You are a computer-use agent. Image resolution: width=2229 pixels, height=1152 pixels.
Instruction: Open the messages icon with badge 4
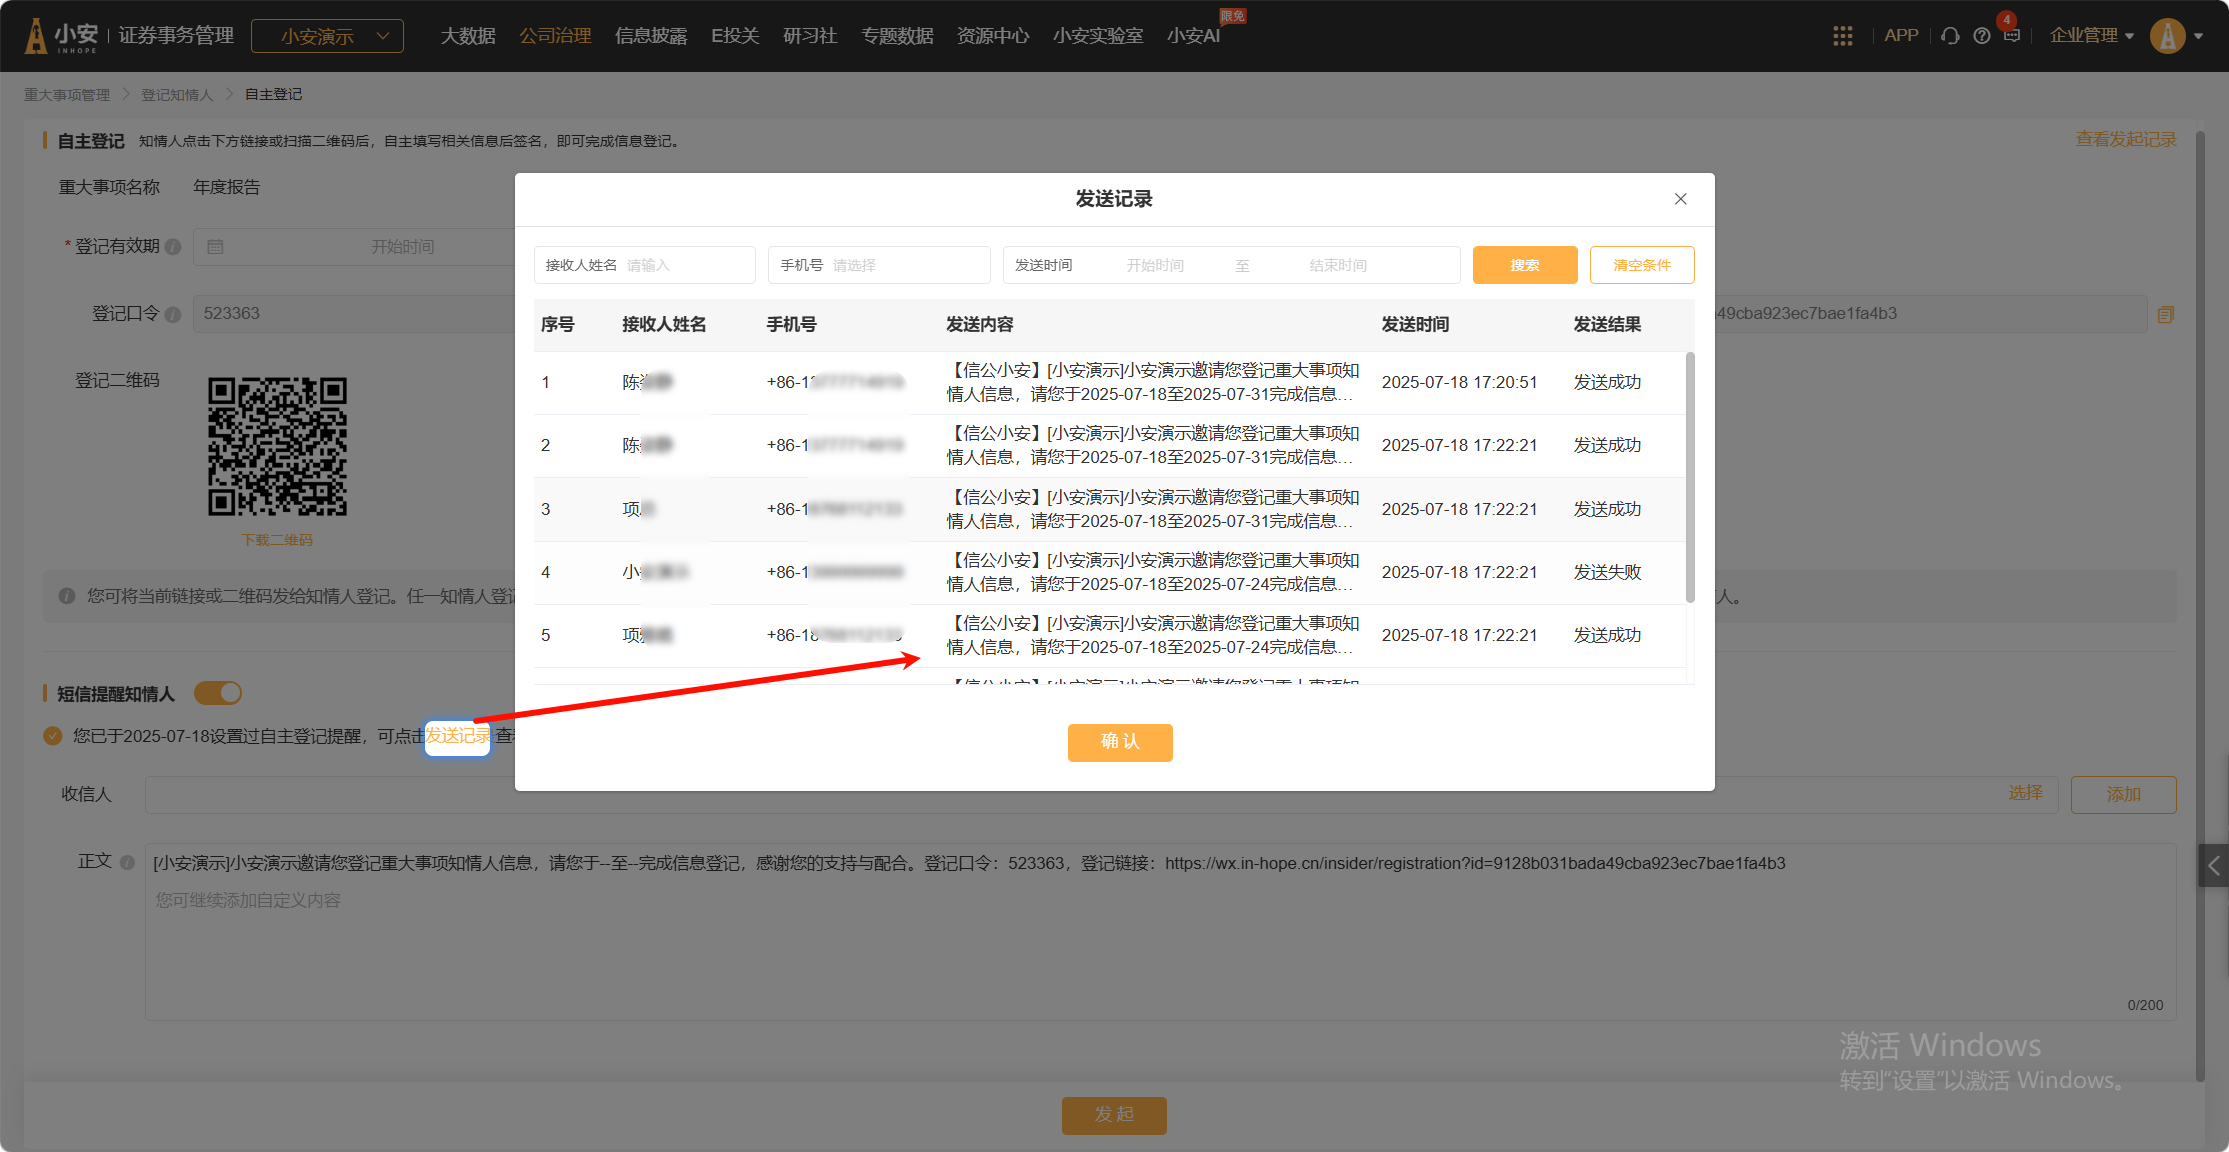point(2011,35)
